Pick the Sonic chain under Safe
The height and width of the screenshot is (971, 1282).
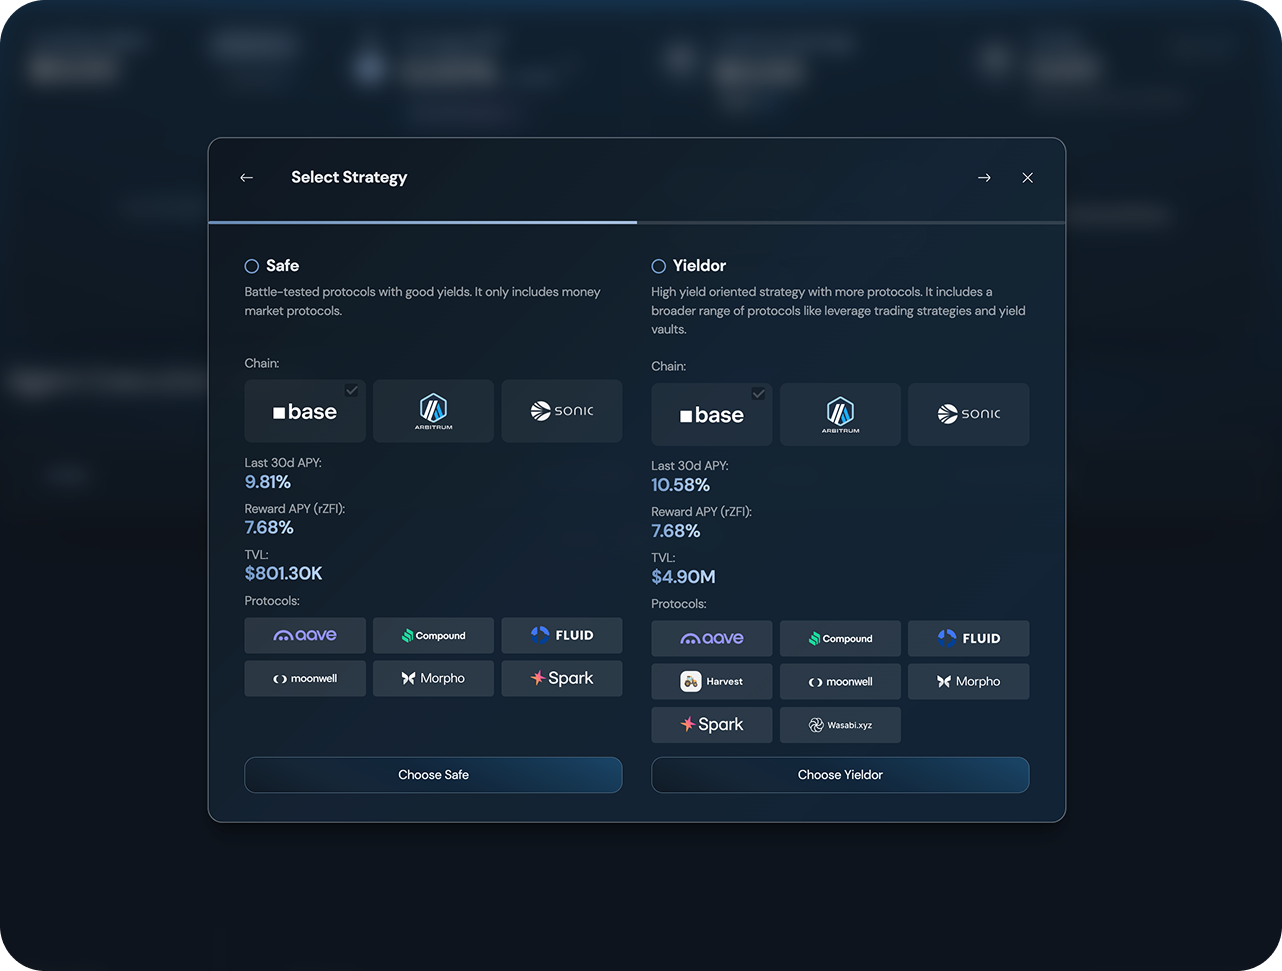[x=561, y=411]
